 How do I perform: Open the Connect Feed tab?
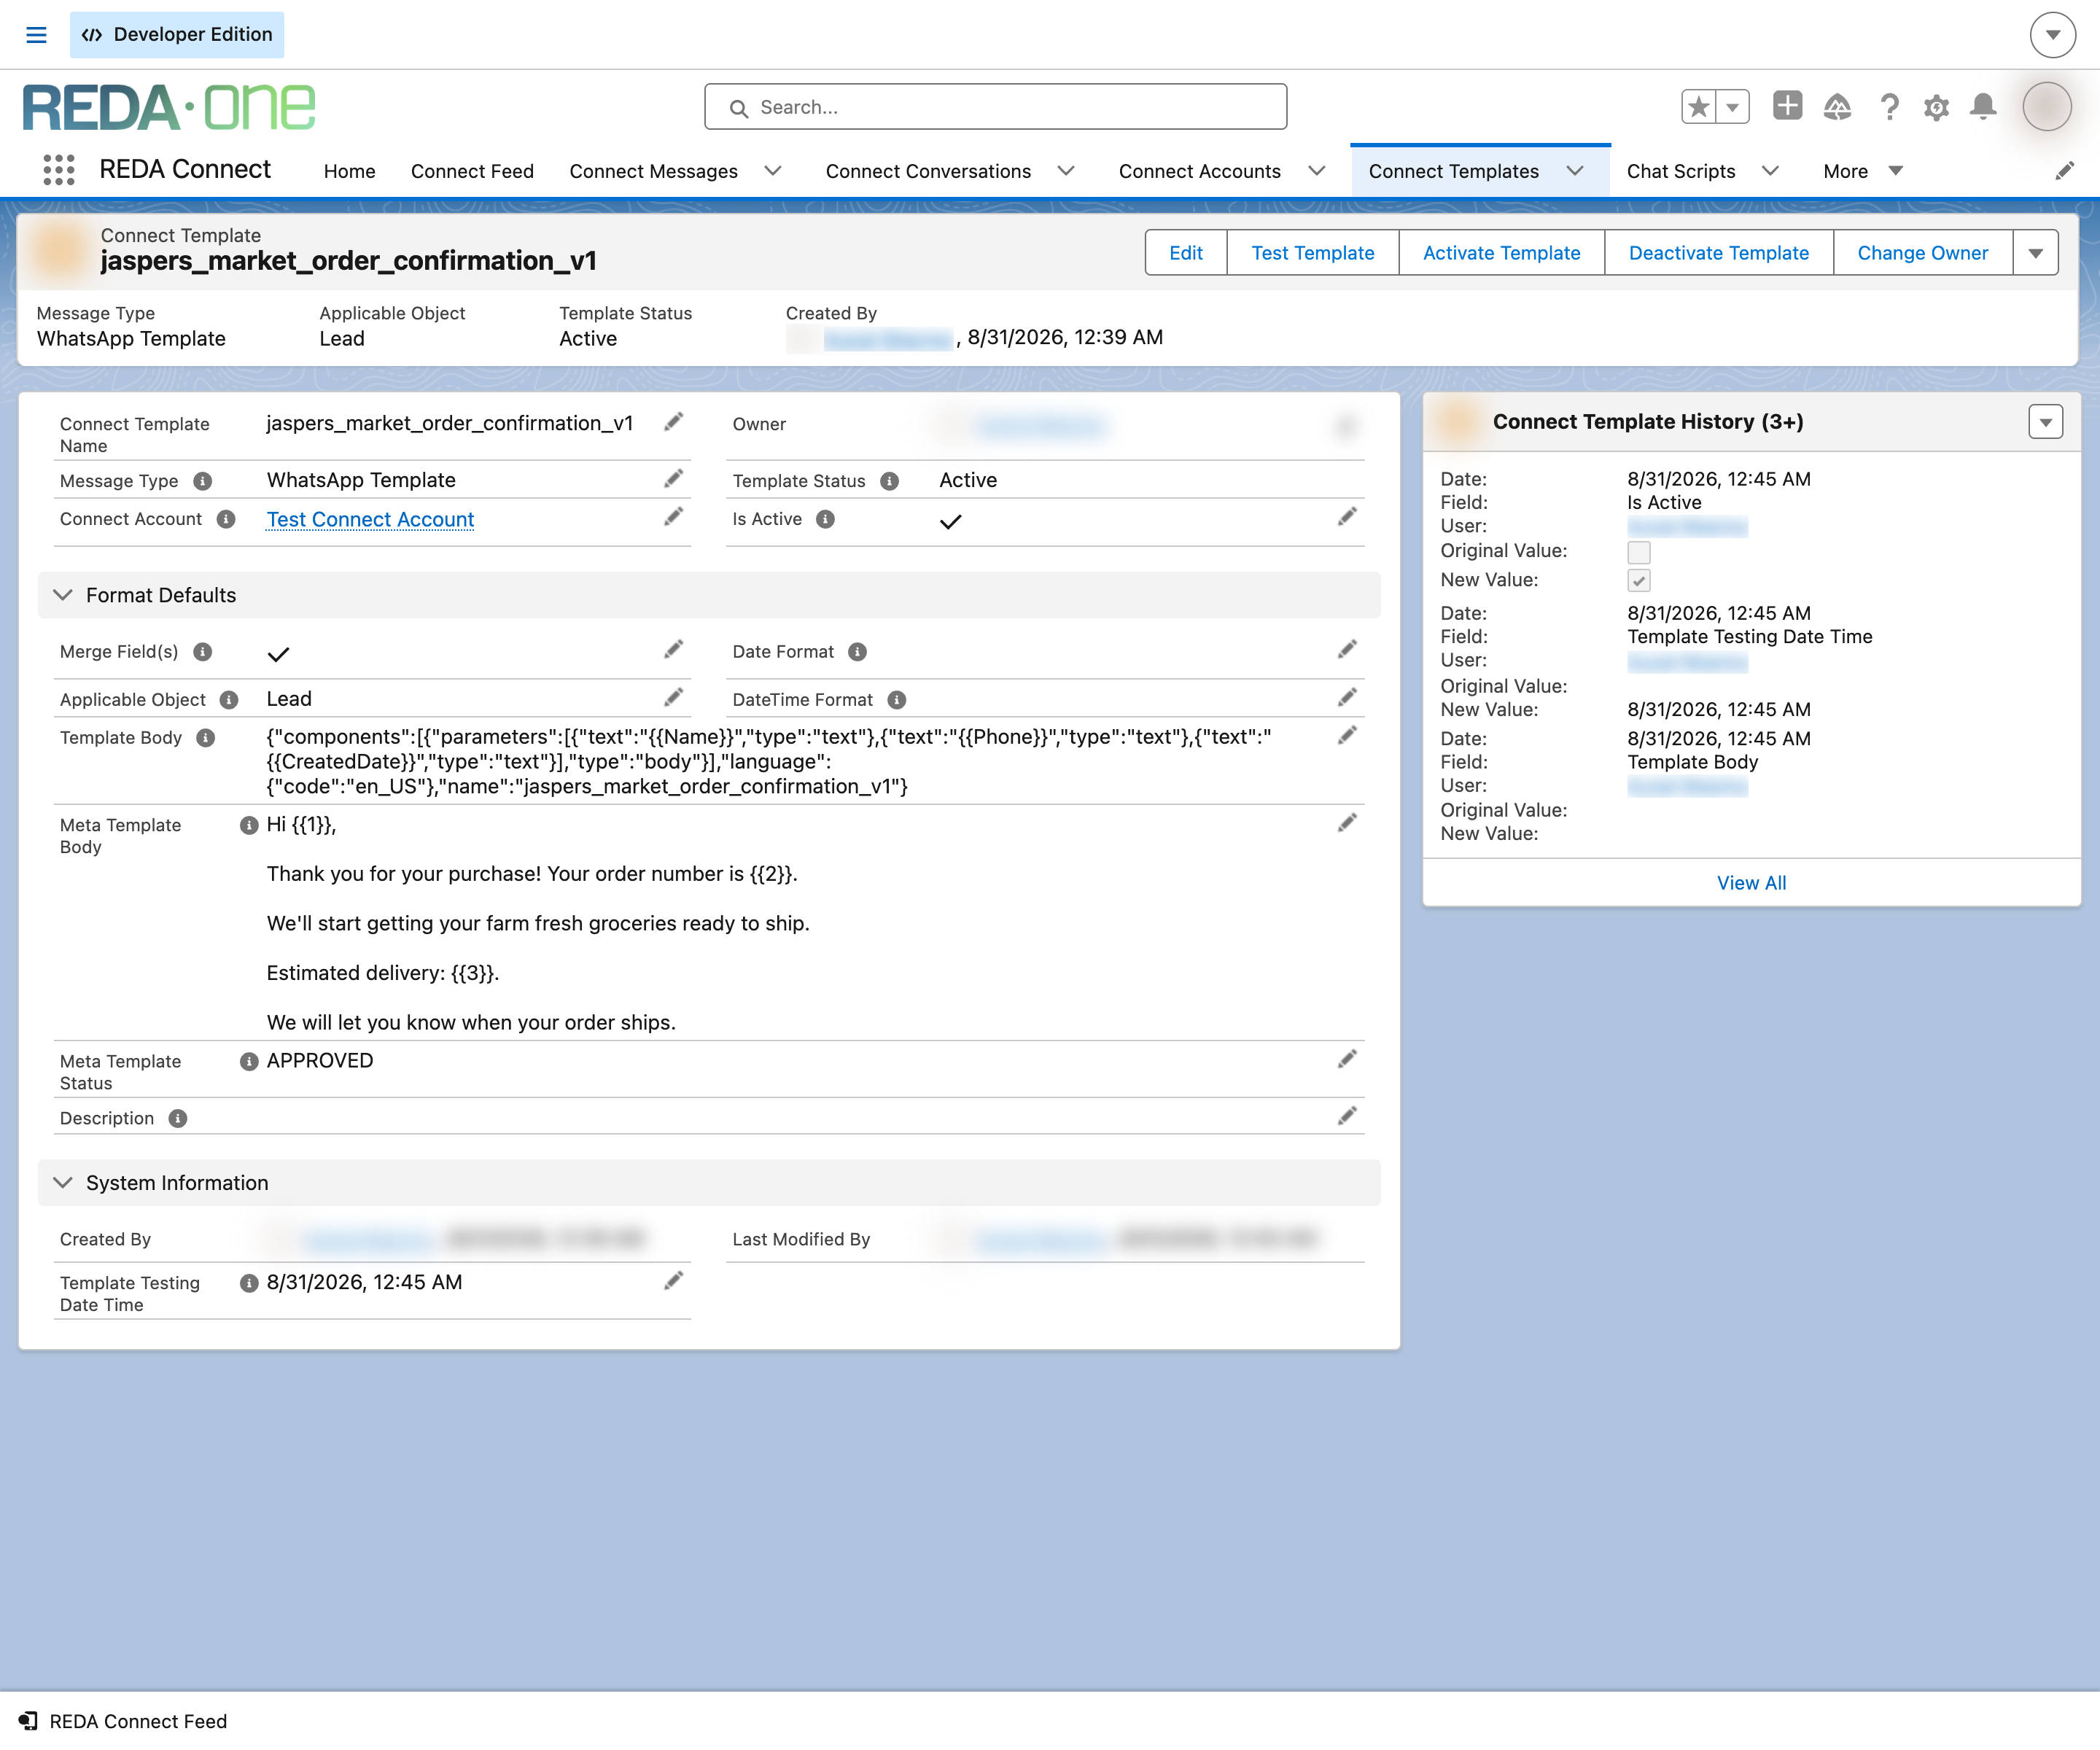[472, 171]
